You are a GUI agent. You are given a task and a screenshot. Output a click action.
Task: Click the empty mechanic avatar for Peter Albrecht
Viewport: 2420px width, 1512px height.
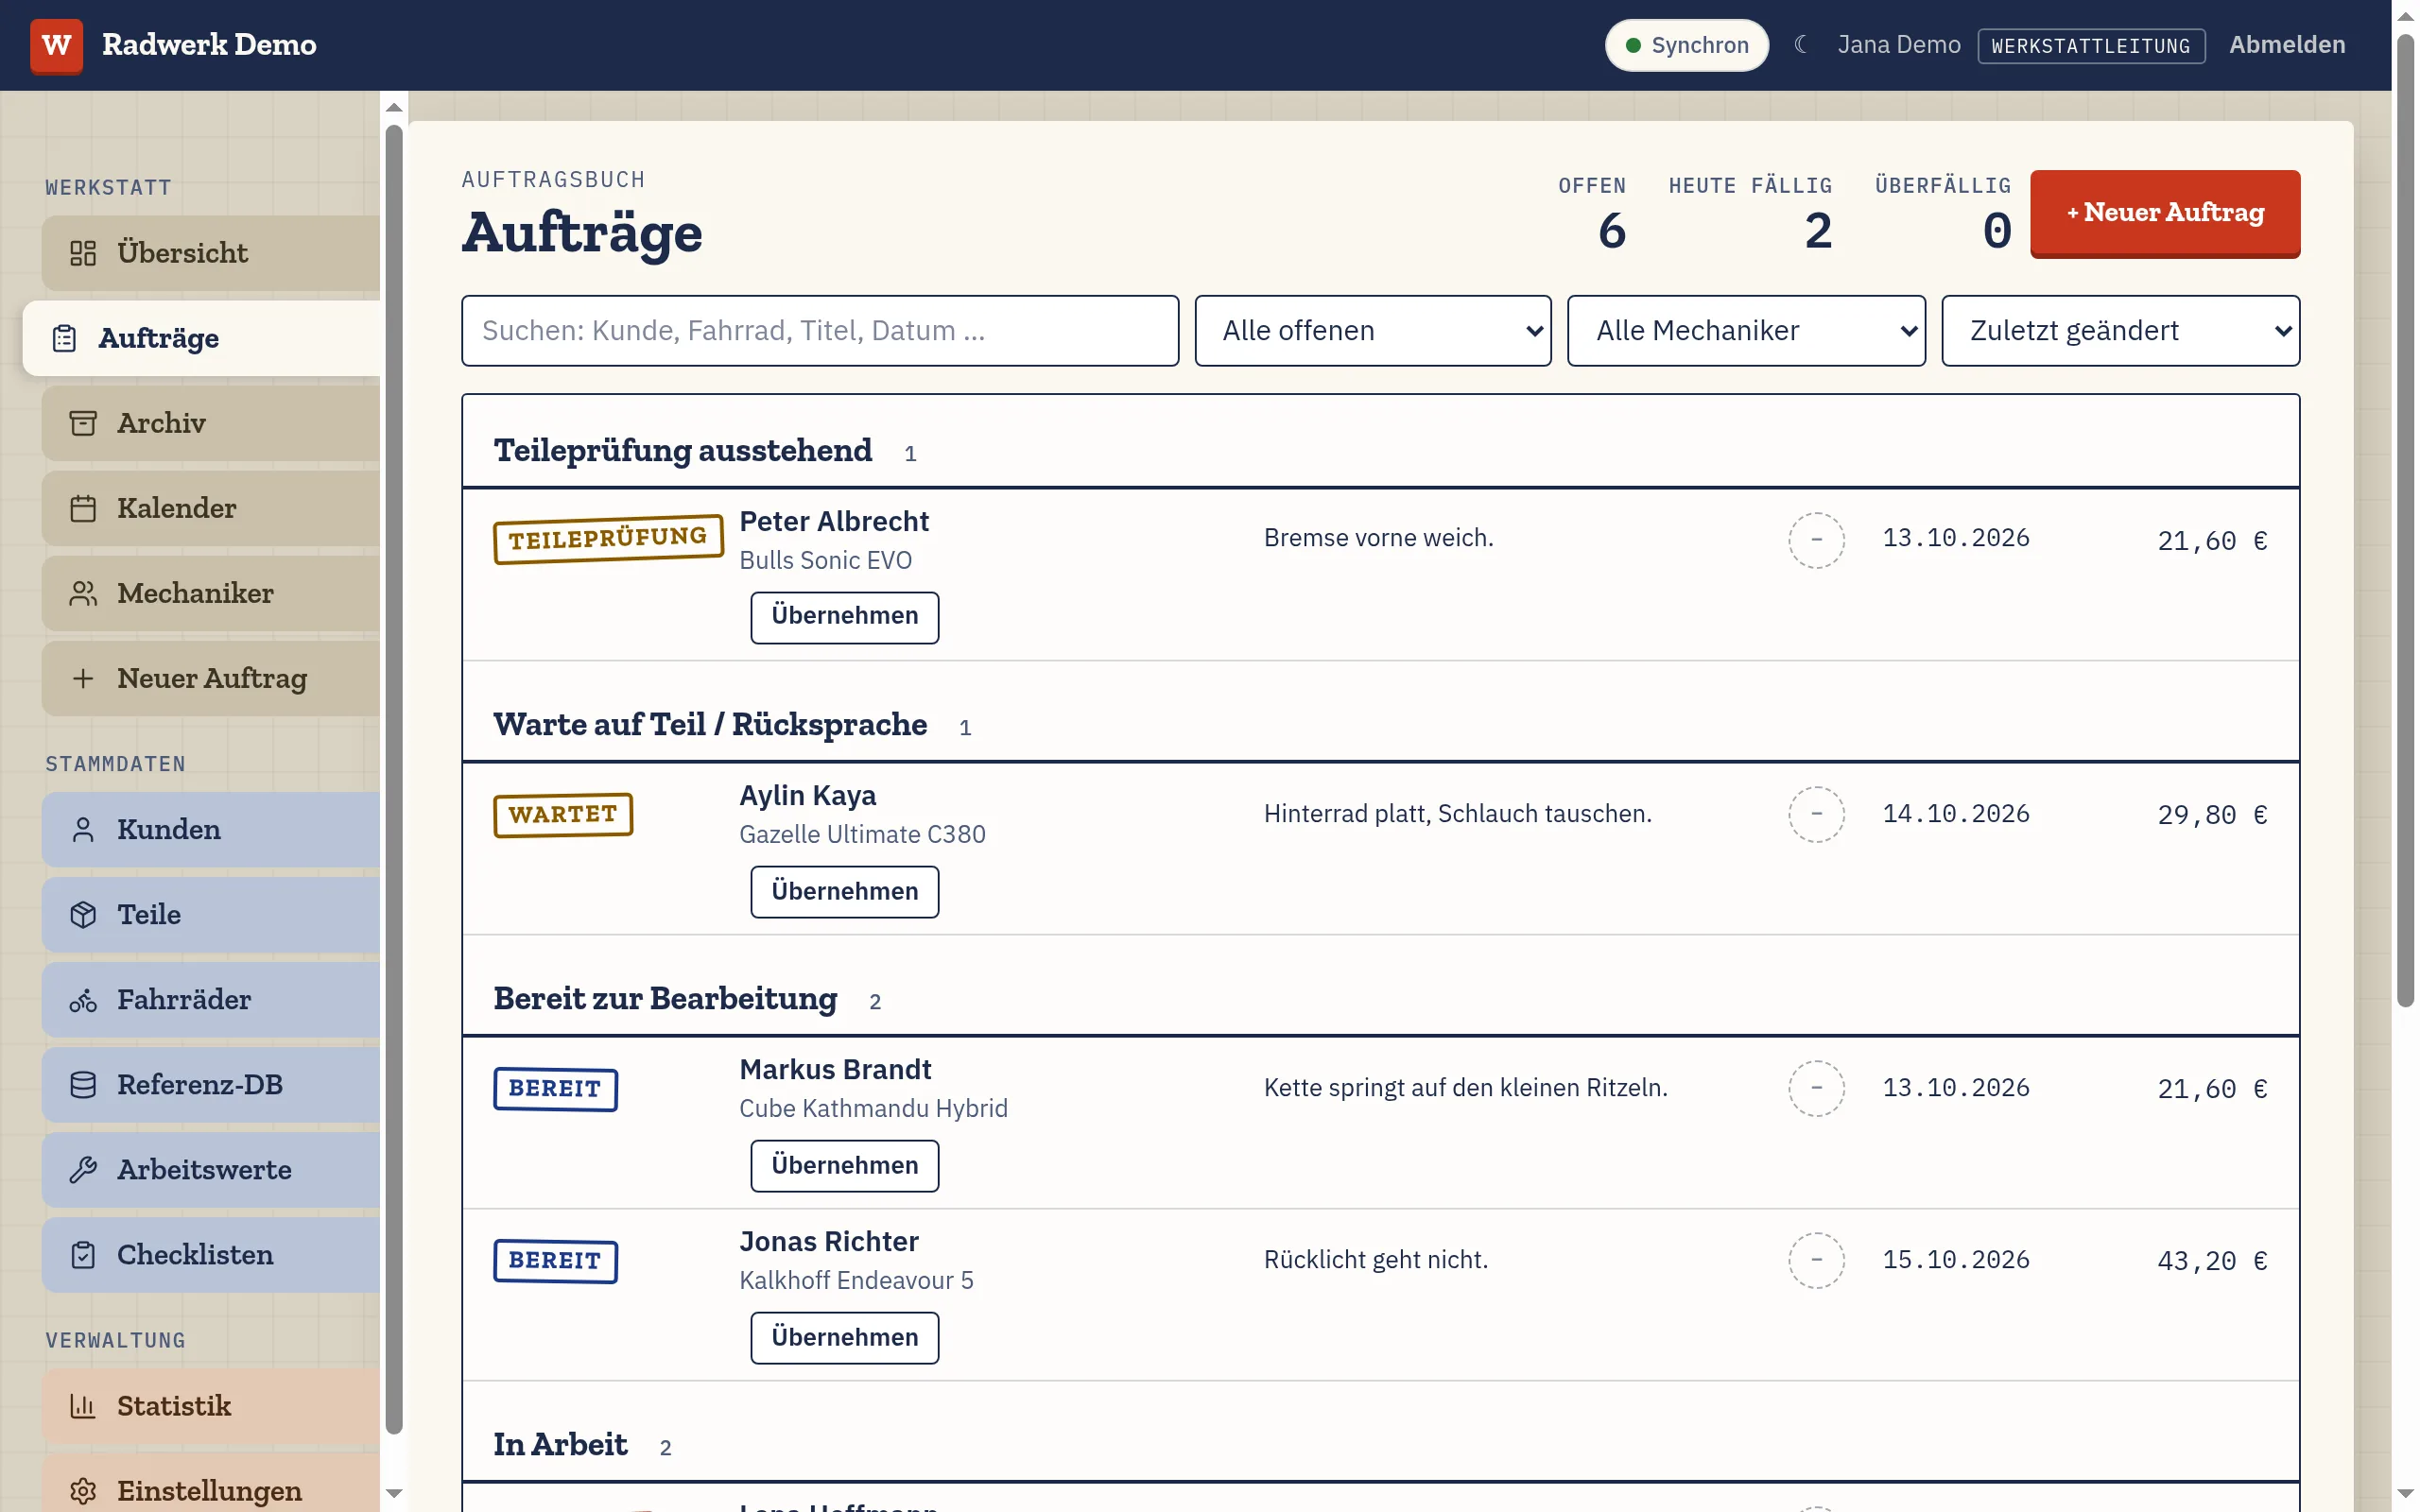[x=1816, y=540]
